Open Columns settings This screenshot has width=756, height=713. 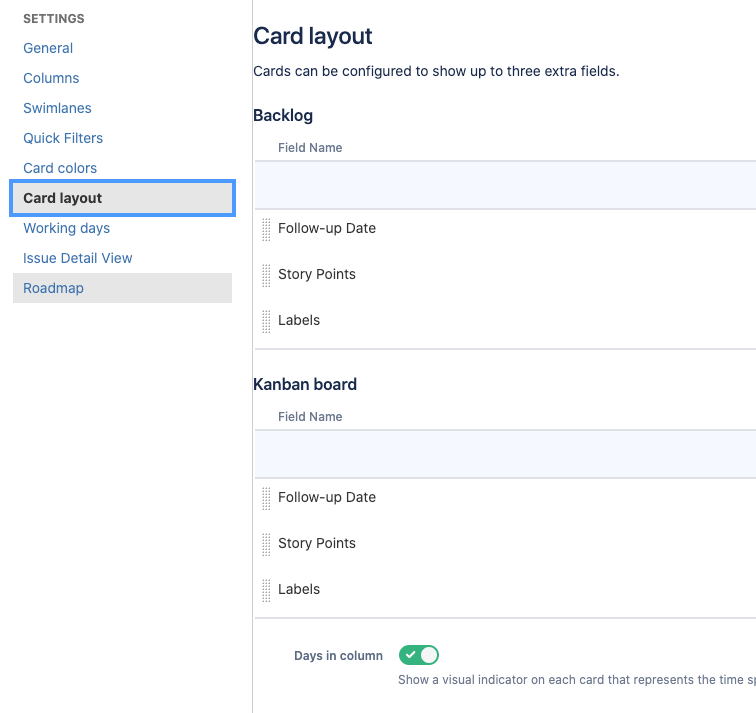pos(51,78)
